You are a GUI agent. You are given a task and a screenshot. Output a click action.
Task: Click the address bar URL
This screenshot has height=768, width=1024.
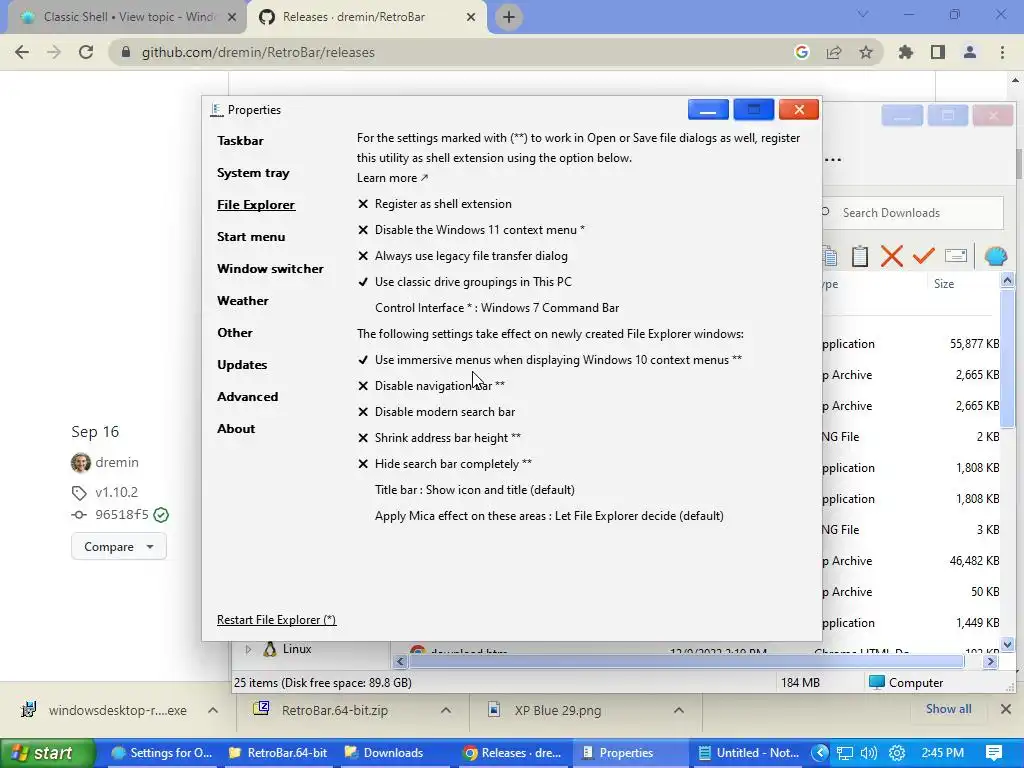pyautogui.click(x=258, y=52)
